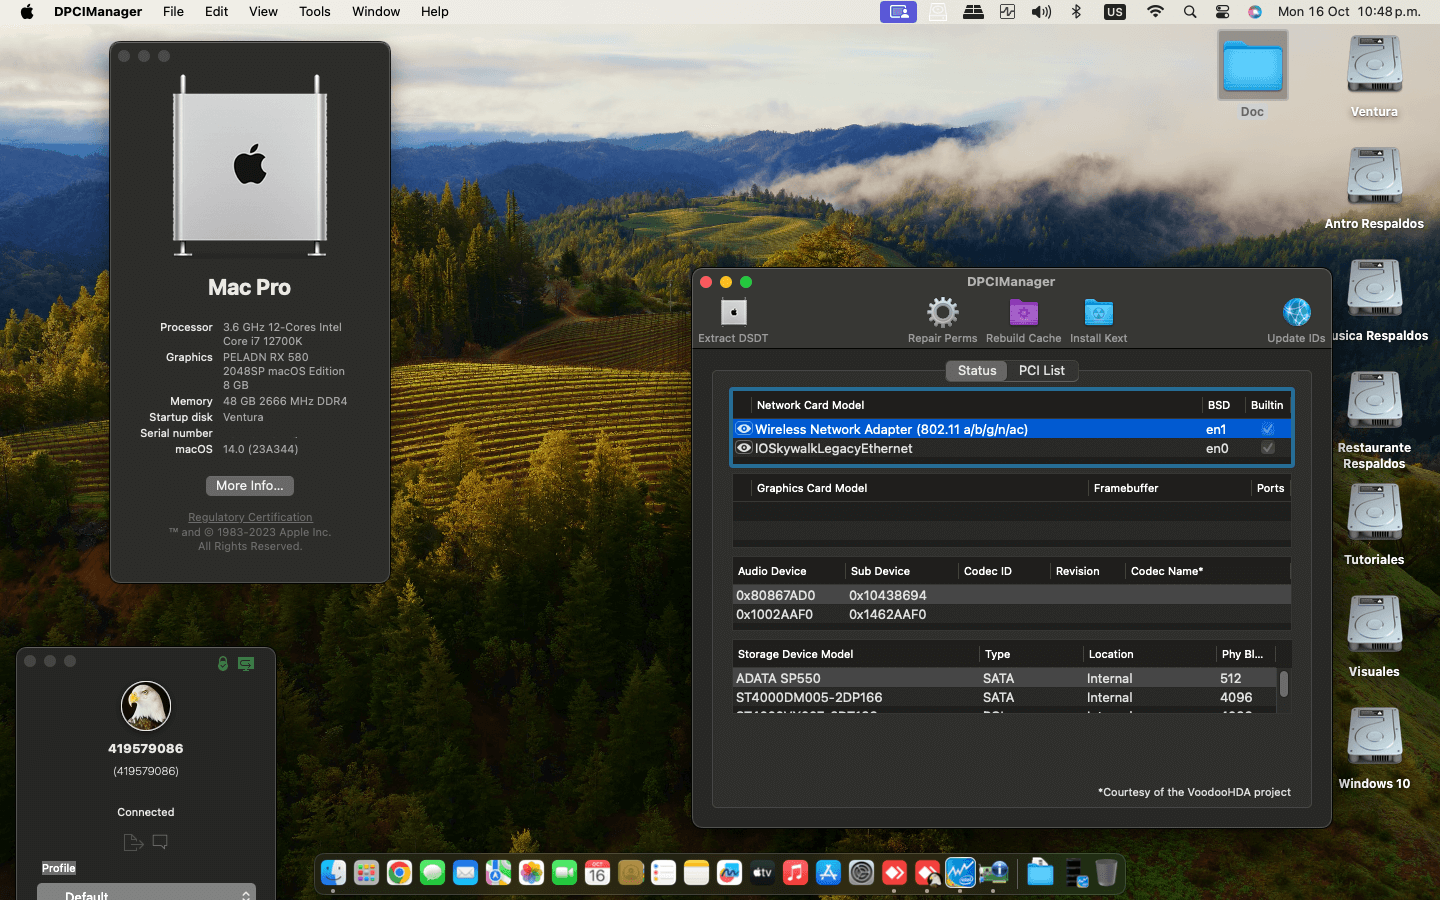Open the US input source menu

coord(1114,12)
